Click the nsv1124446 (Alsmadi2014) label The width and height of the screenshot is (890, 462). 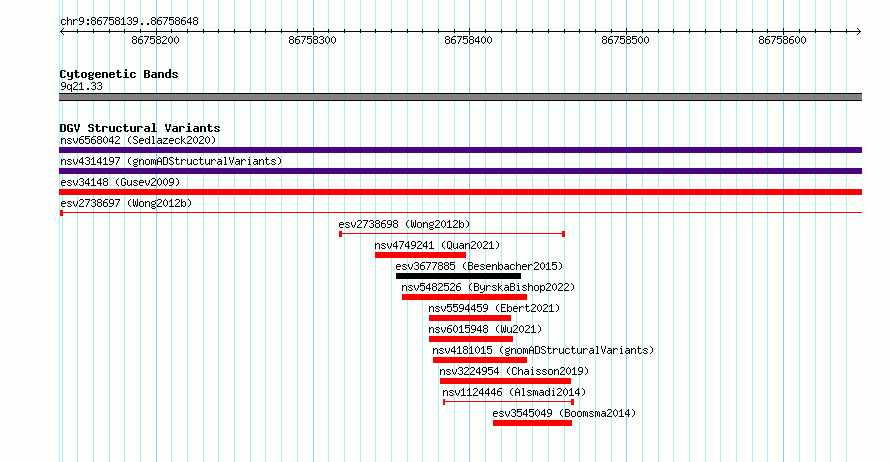(x=514, y=392)
